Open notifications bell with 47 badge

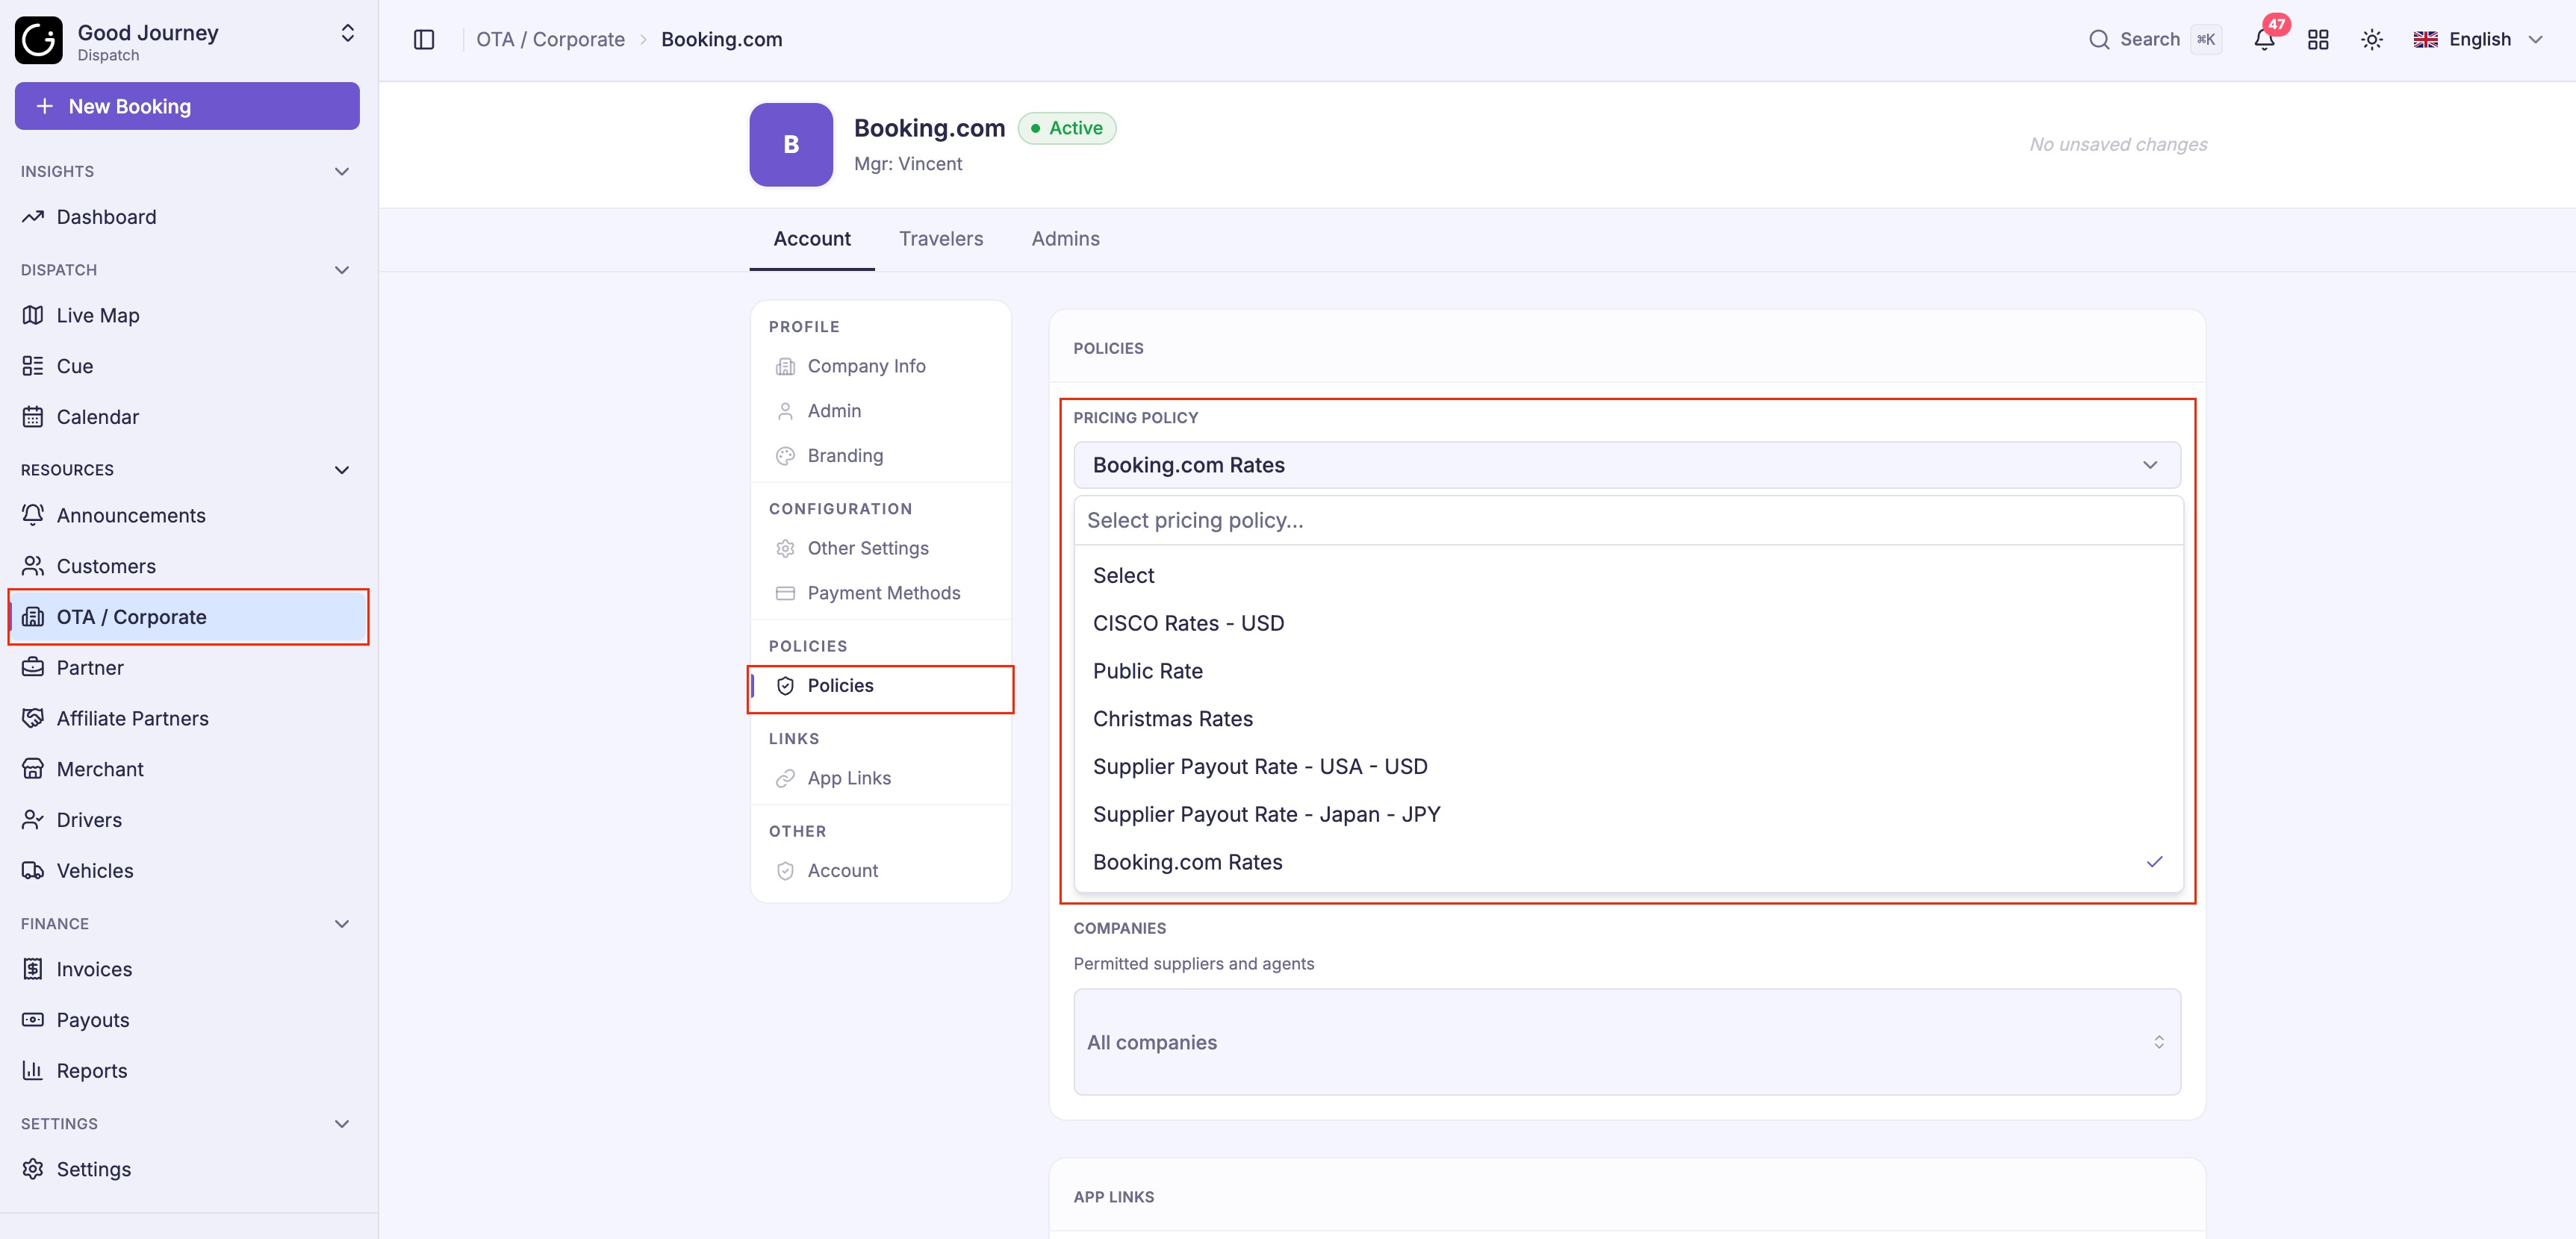(x=2265, y=39)
